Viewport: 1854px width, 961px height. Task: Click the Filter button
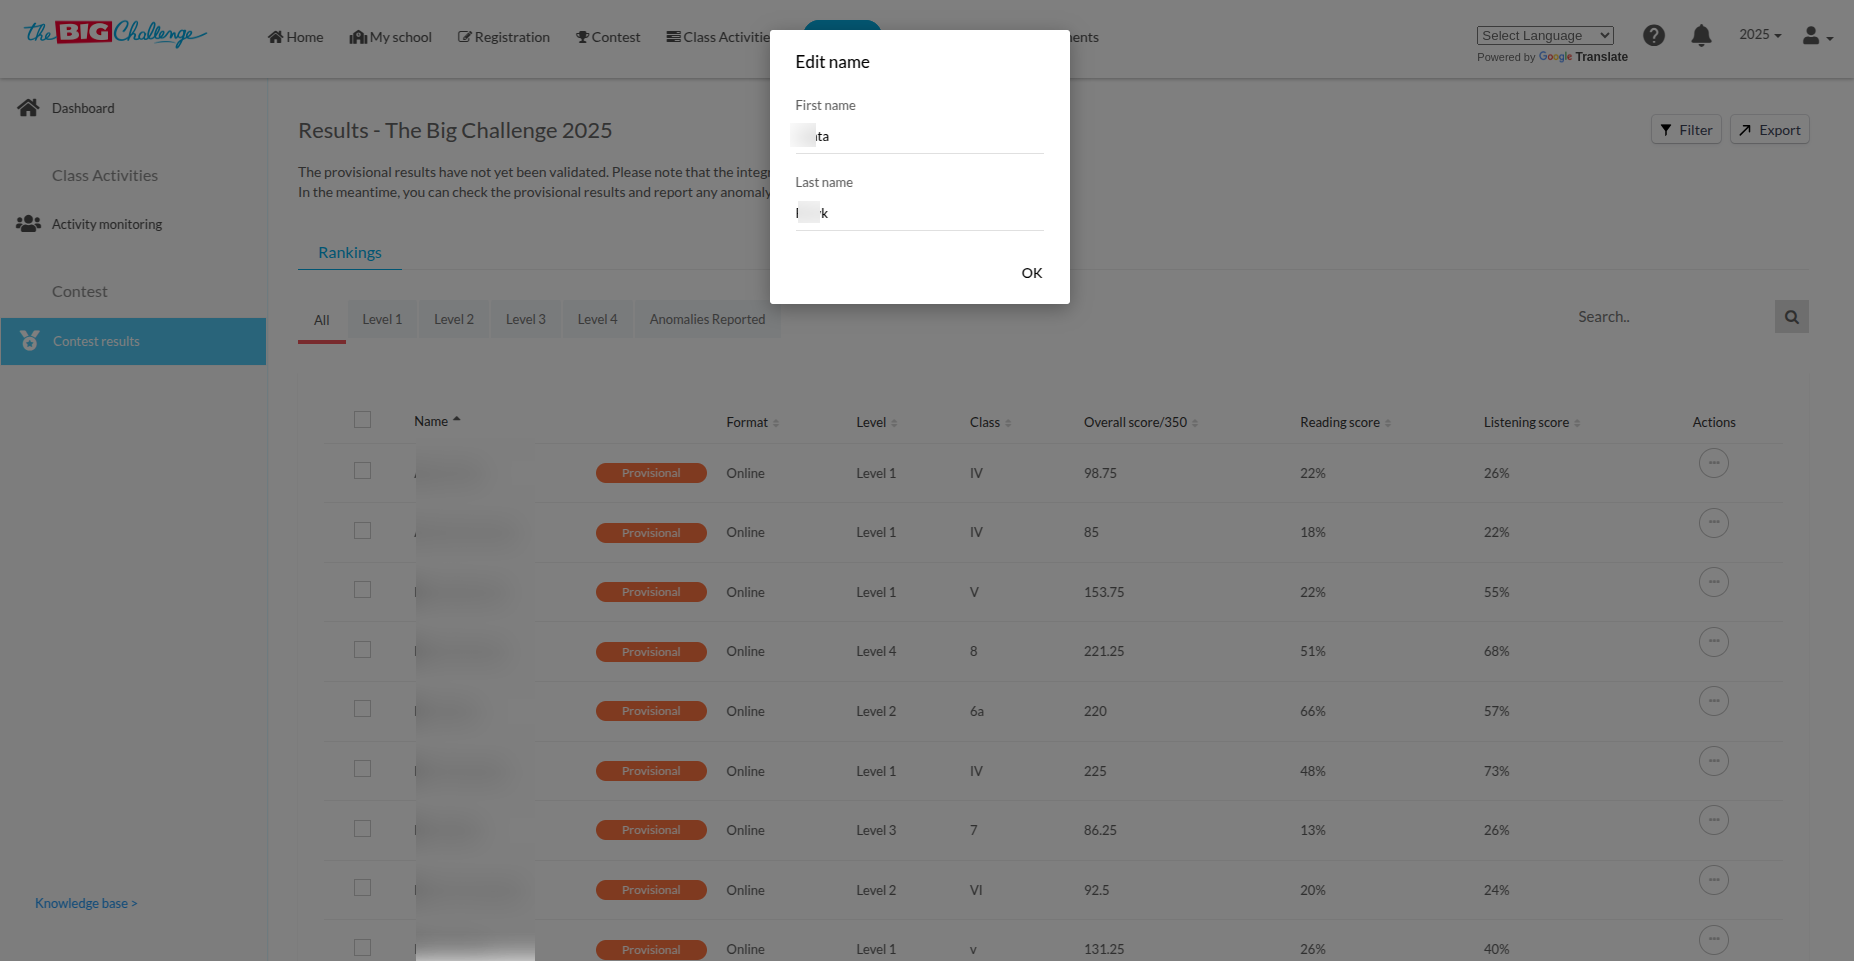point(1686,130)
